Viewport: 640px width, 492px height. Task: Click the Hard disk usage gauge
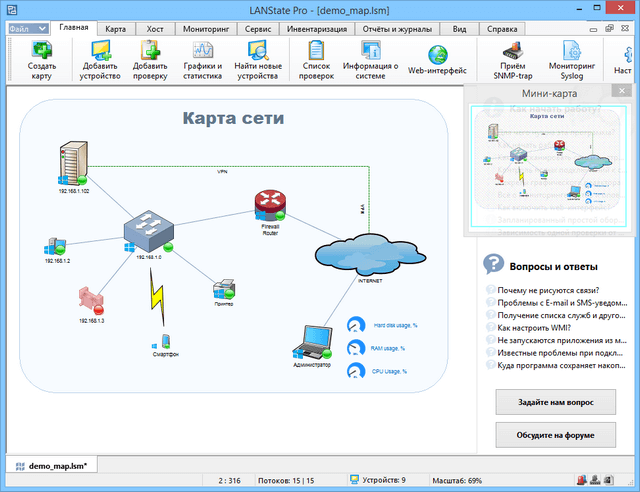[x=357, y=326]
